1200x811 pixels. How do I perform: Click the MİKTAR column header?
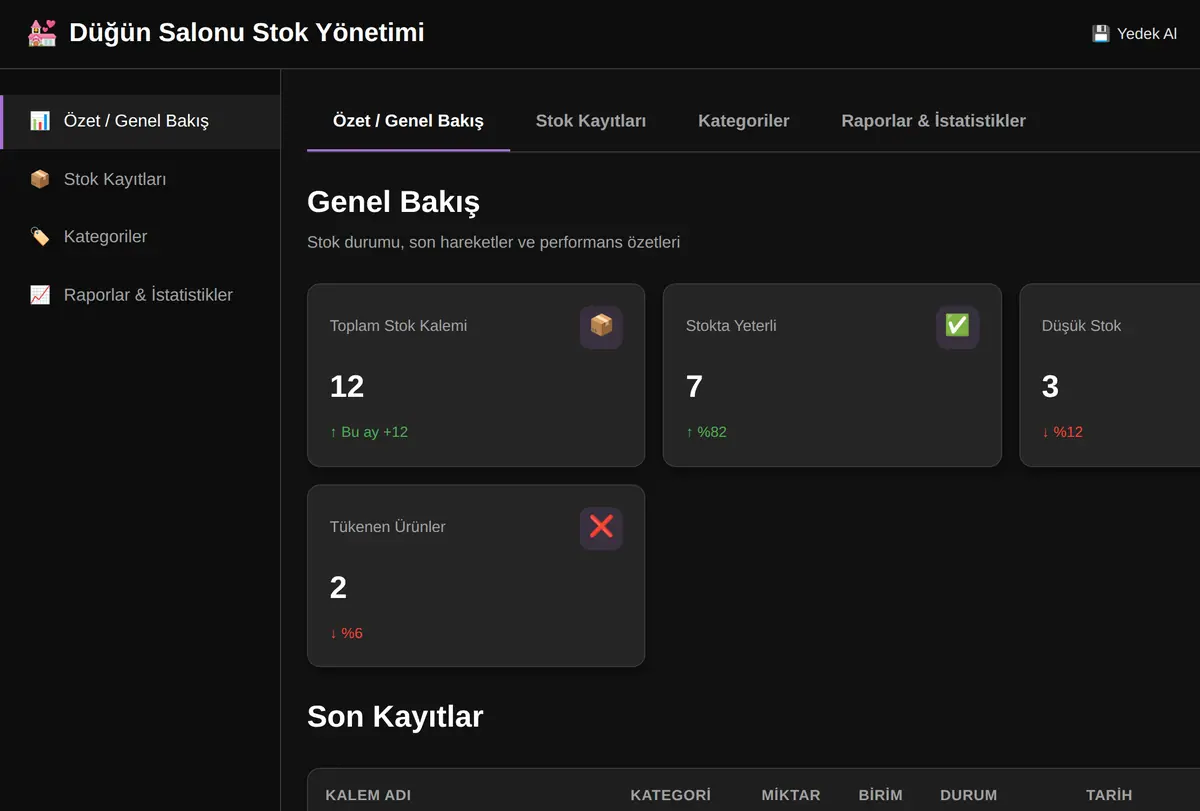[x=791, y=795]
